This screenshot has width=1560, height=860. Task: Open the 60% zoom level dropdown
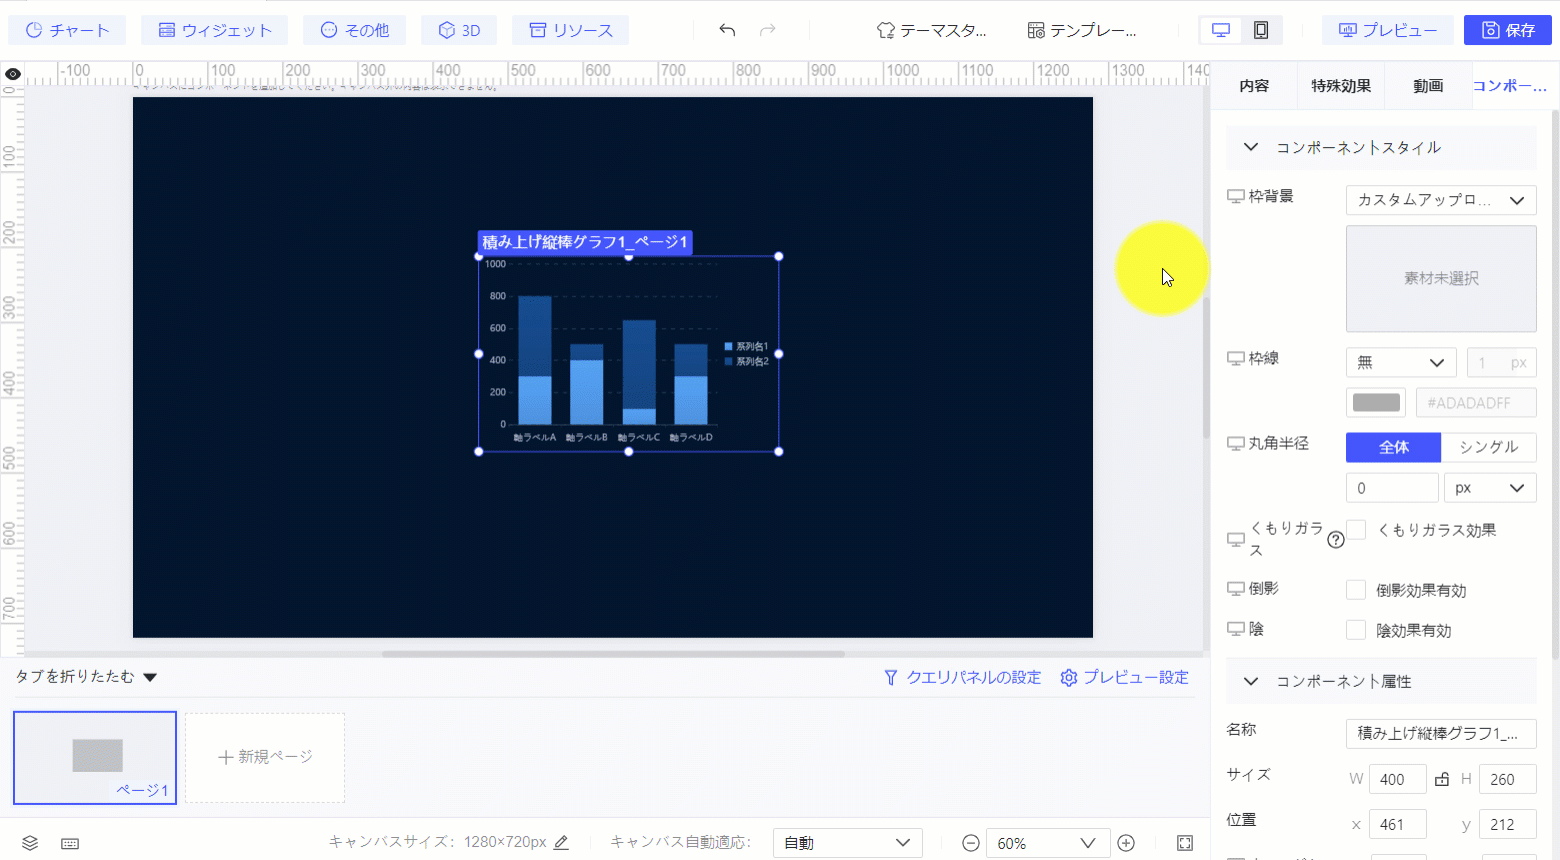pyautogui.click(x=1048, y=843)
